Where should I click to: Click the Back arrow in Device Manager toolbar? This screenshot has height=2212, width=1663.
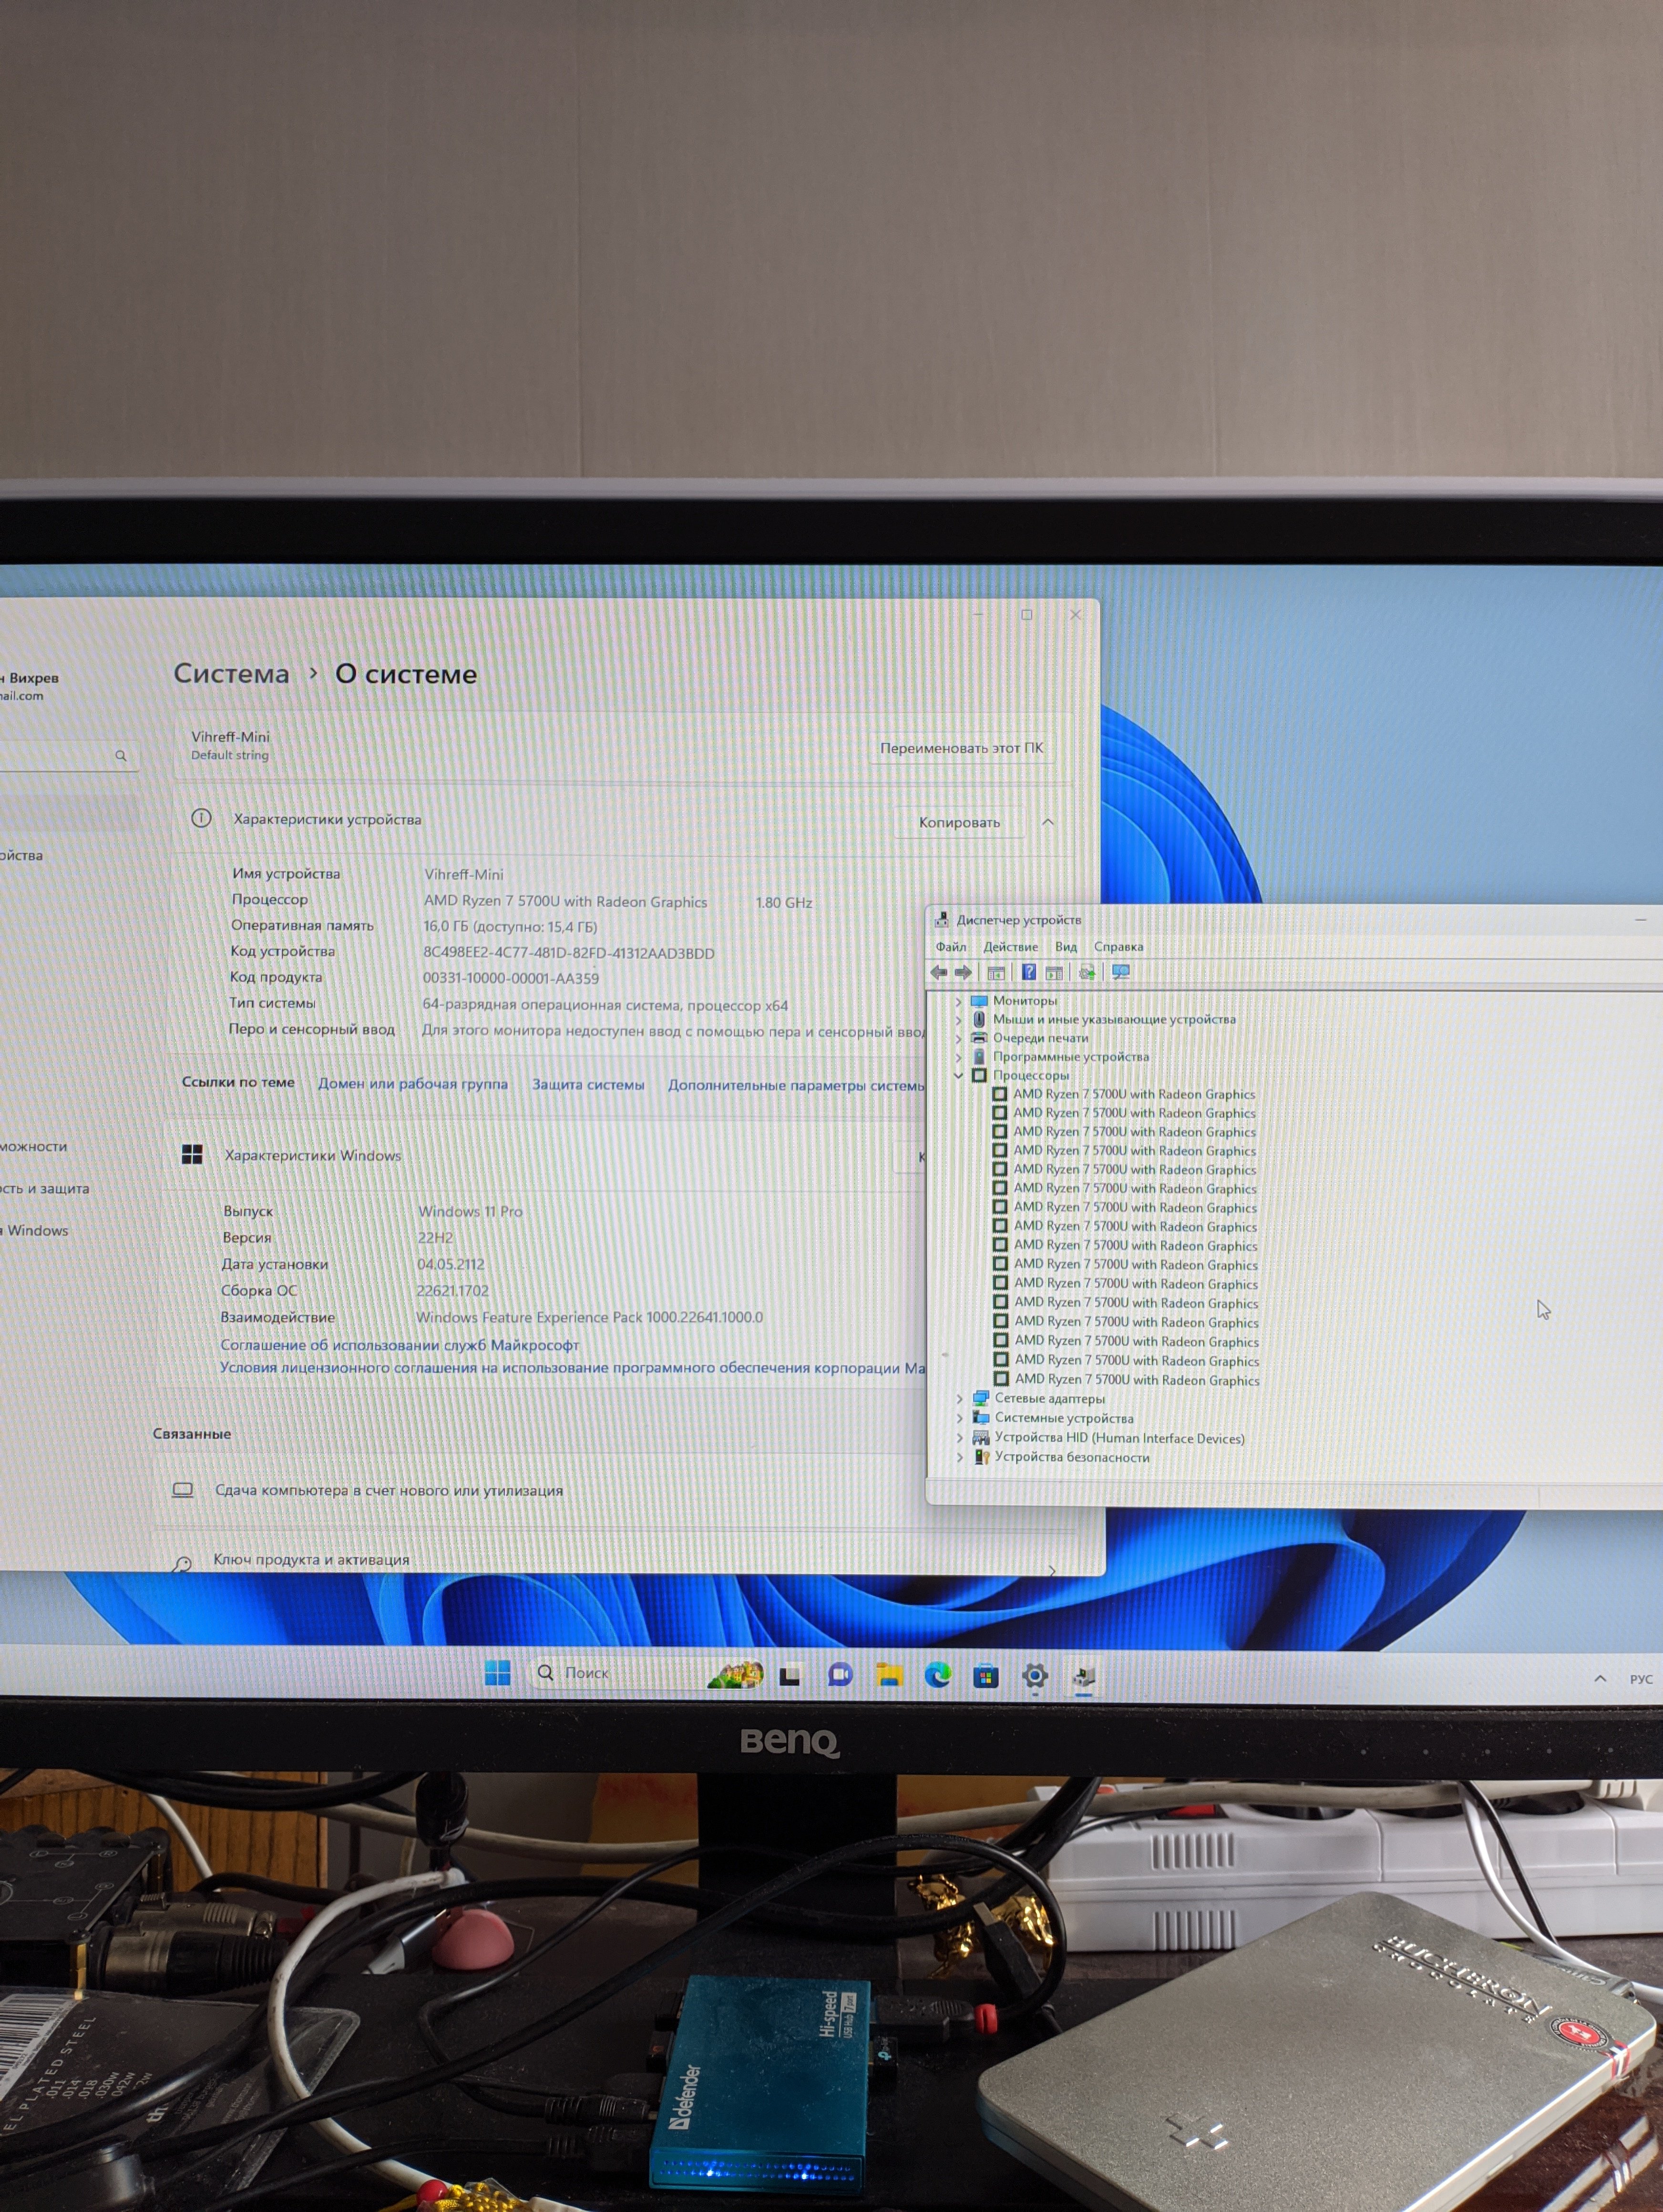pos(938,972)
